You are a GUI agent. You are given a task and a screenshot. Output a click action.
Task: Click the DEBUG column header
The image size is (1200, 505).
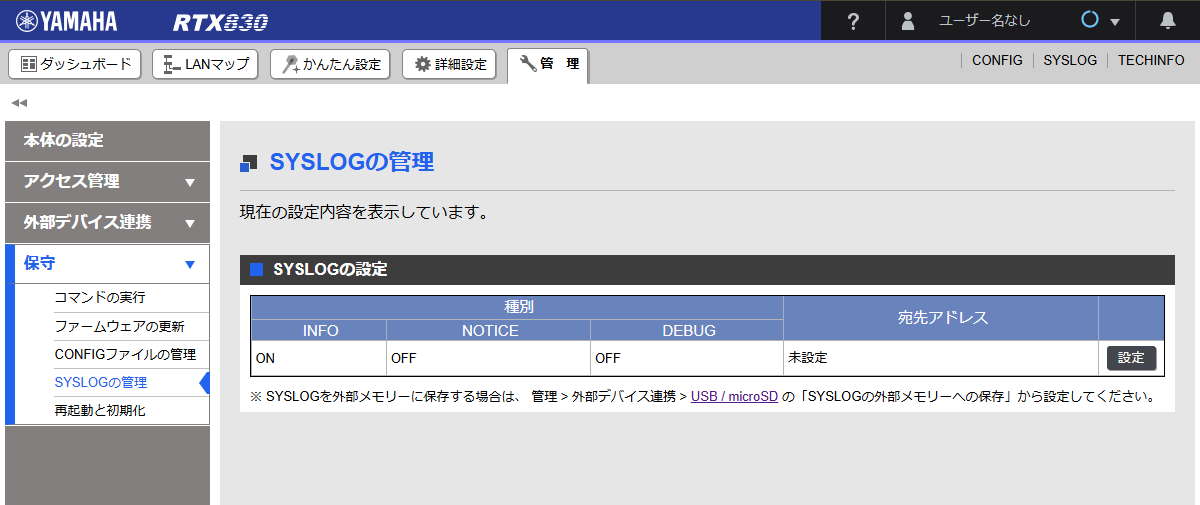[687, 330]
